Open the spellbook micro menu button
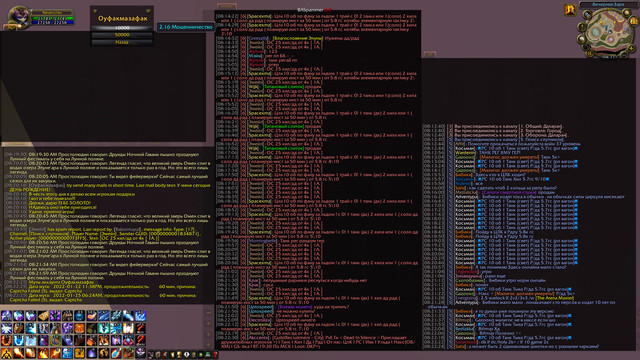The height and width of the screenshot is (360, 640). click(158, 355)
